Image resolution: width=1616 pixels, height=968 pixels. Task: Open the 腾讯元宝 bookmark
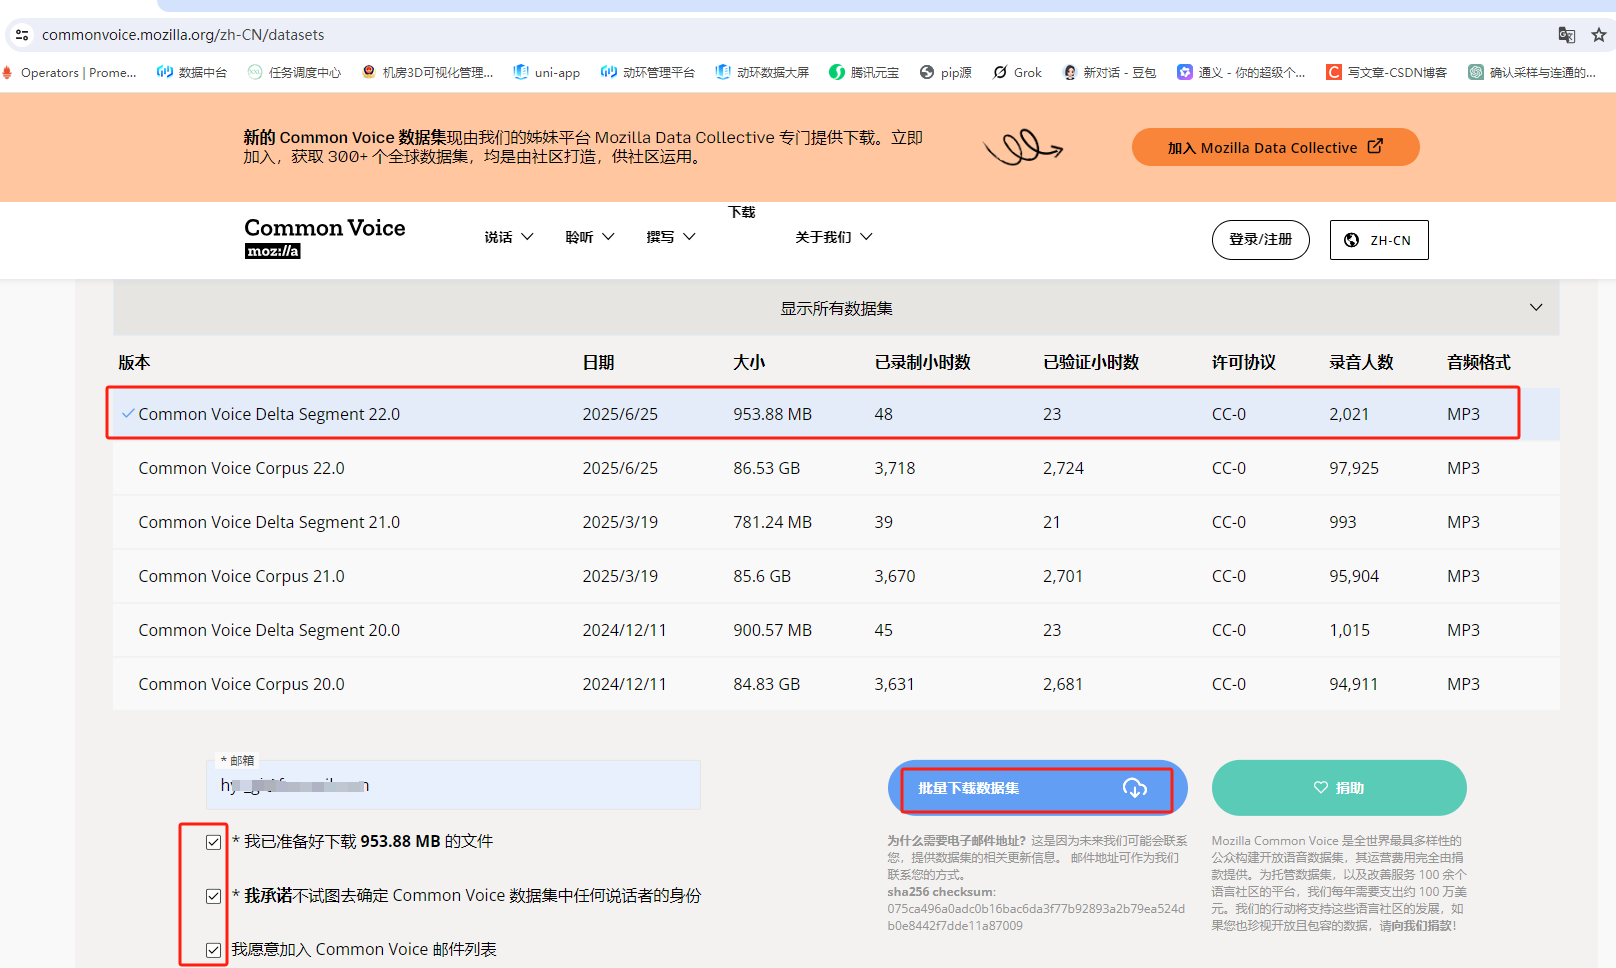(864, 72)
